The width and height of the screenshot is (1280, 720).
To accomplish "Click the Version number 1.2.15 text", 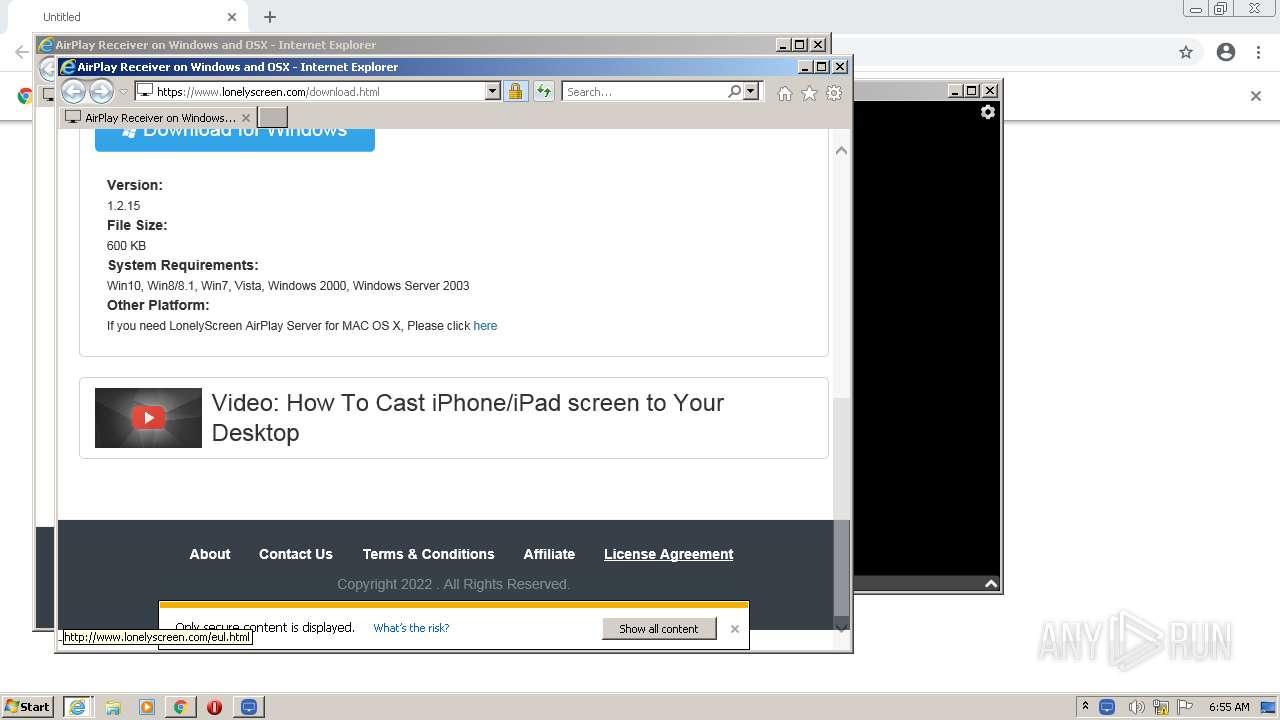I will coord(124,206).
